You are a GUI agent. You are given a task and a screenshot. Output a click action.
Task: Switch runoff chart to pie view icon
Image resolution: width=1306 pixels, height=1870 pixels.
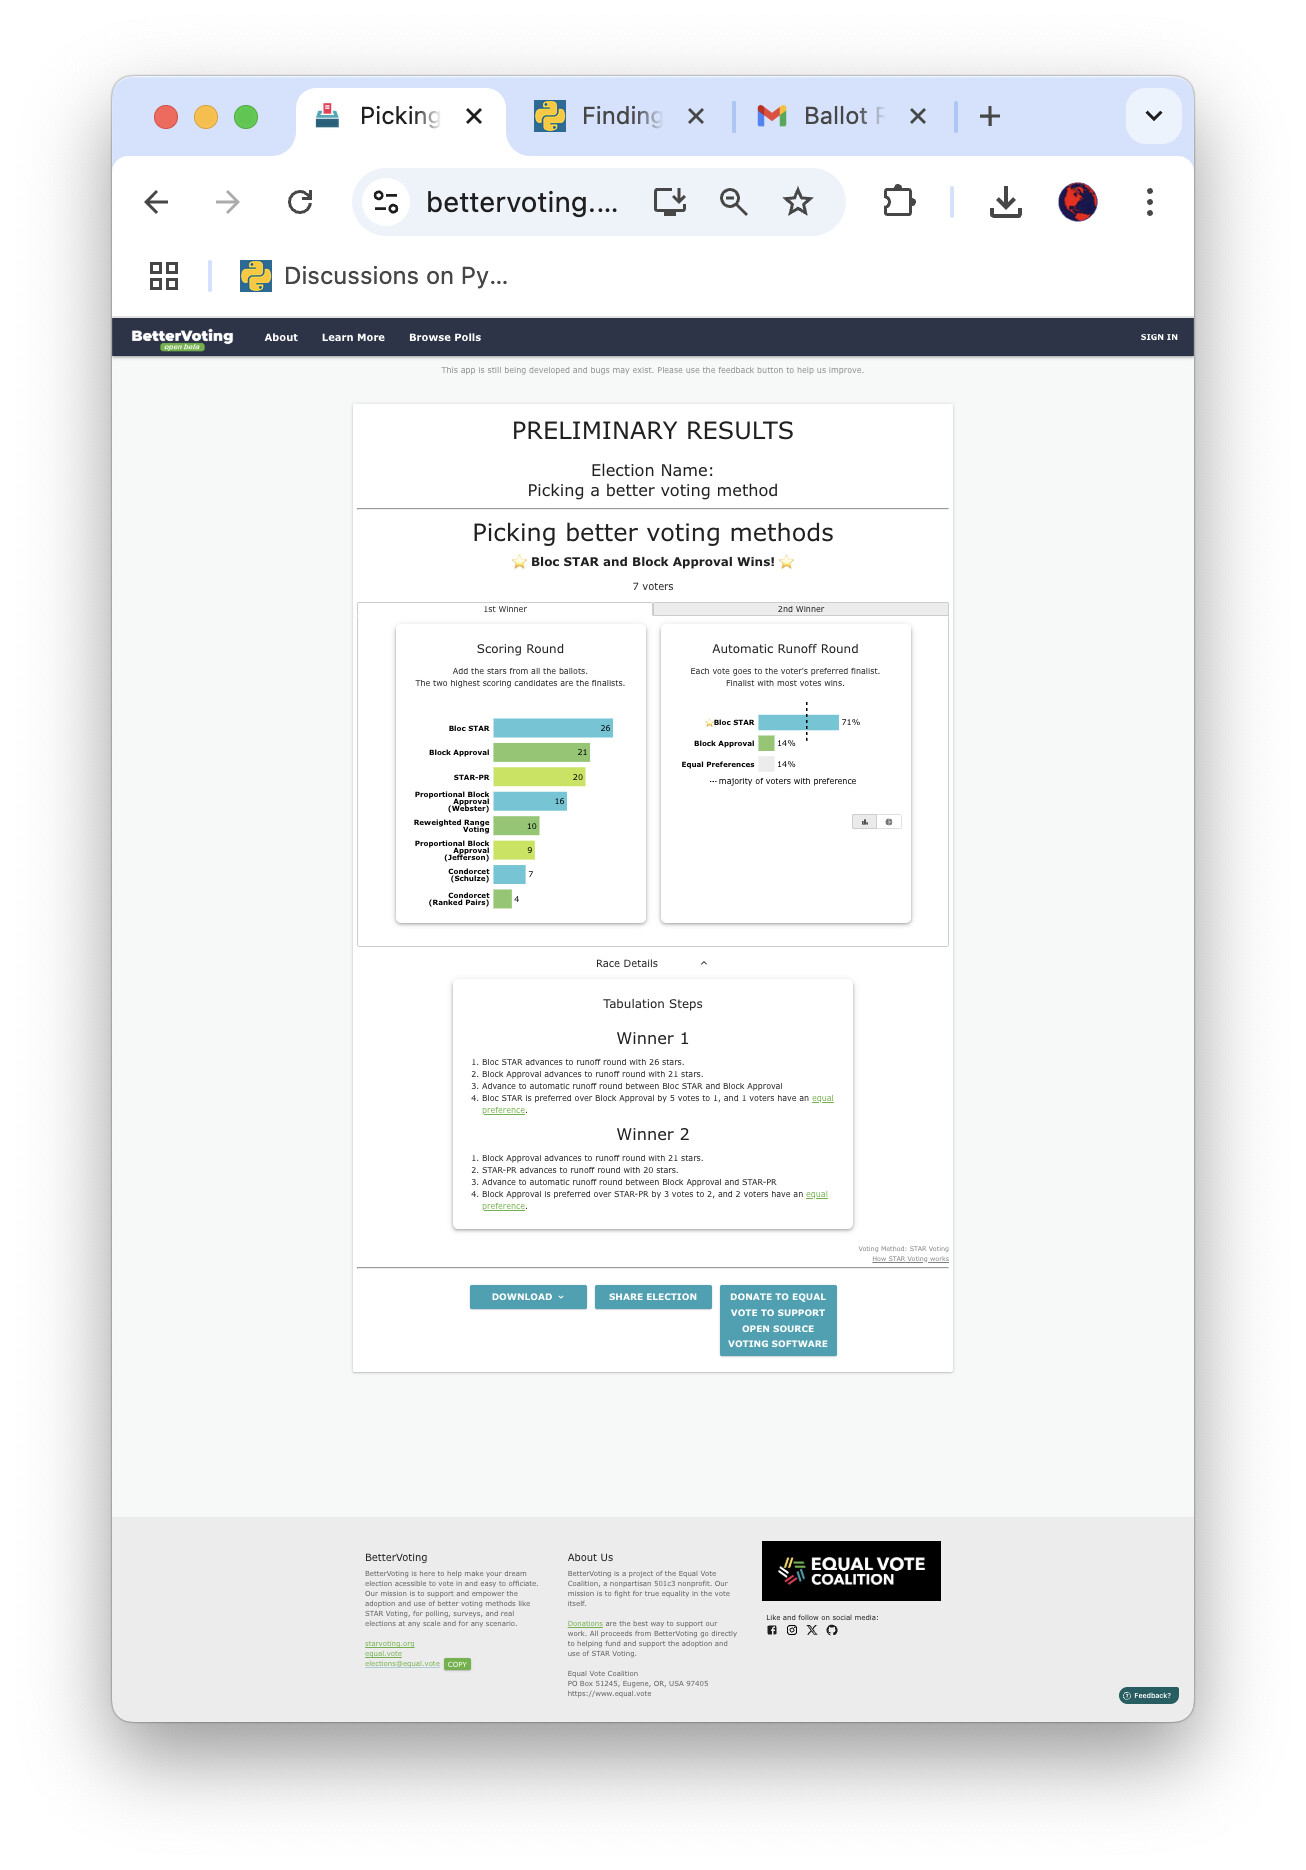(889, 822)
